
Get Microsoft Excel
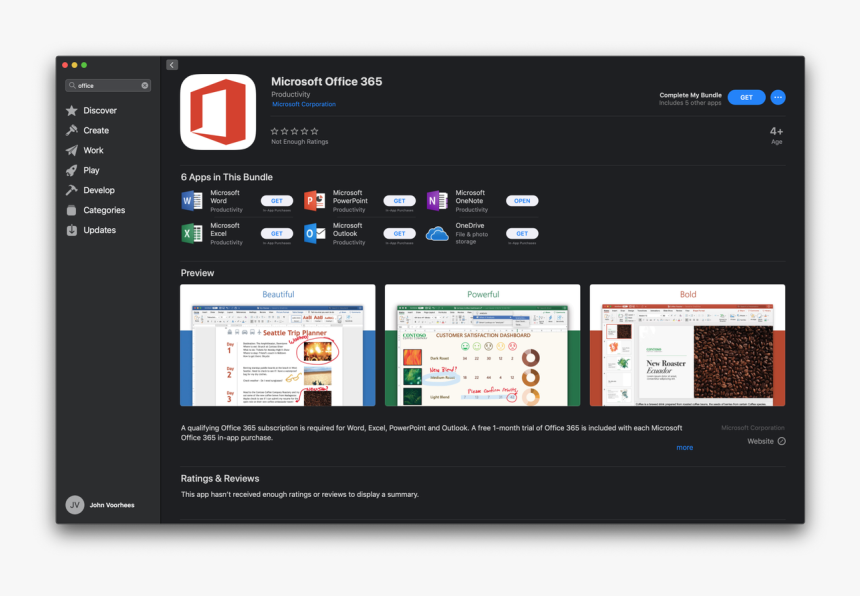pos(277,234)
